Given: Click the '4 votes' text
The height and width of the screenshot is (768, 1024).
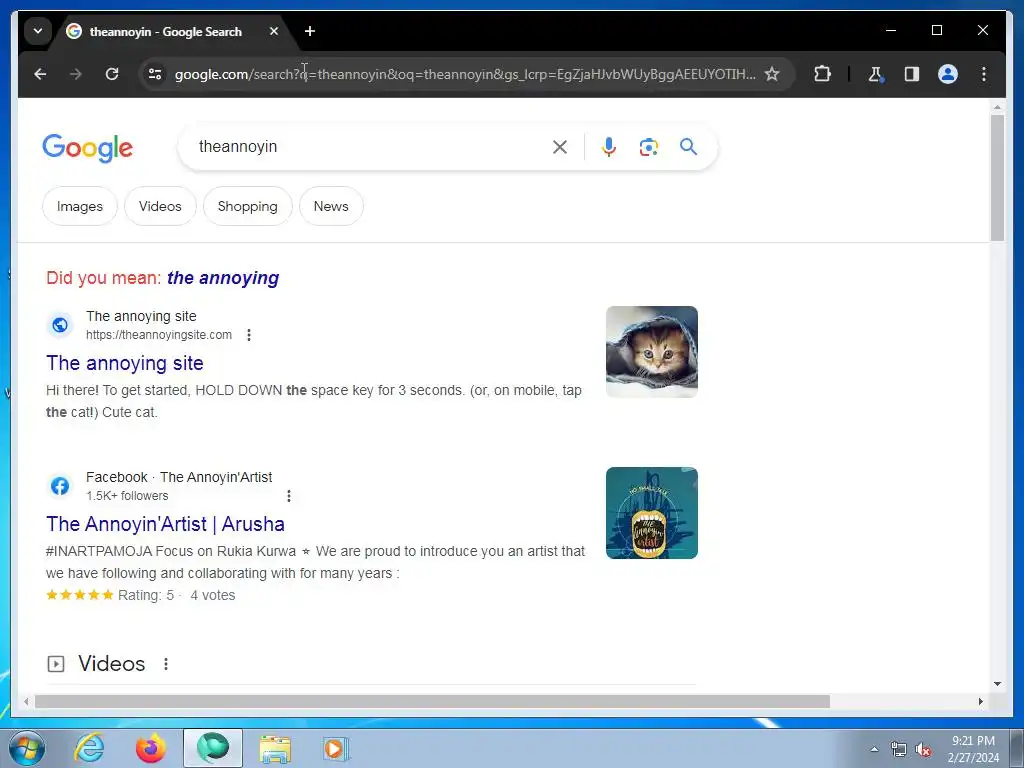Looking at the screenshot, I should click(212, 596).
